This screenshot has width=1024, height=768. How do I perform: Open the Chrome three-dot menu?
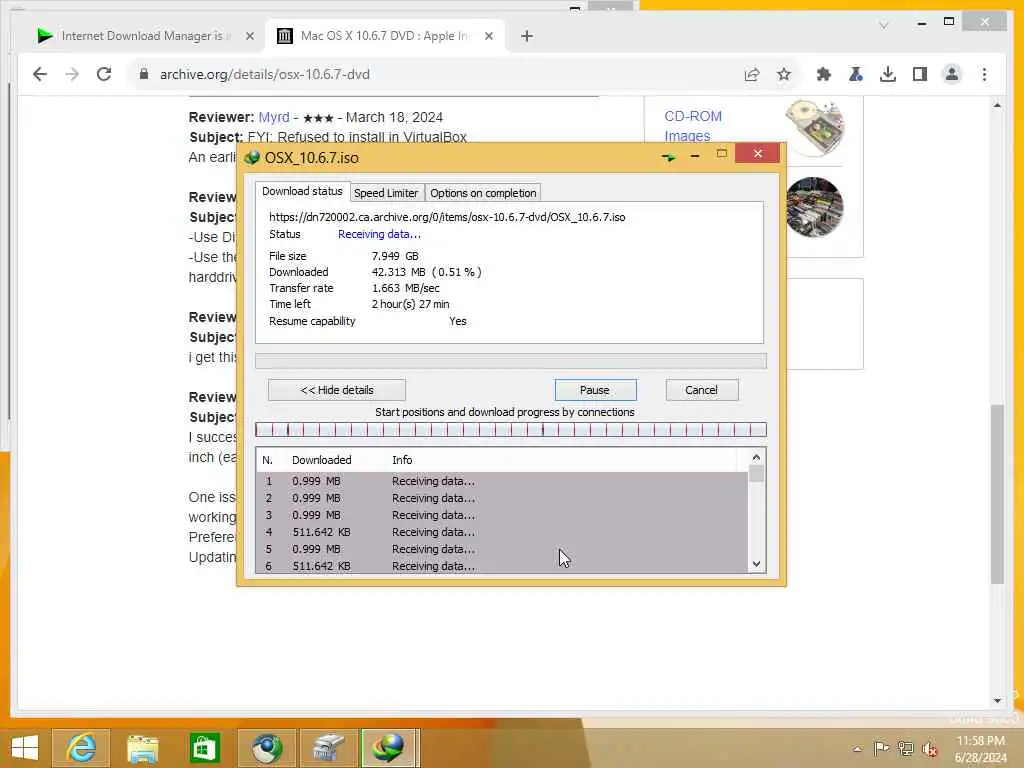984,74
